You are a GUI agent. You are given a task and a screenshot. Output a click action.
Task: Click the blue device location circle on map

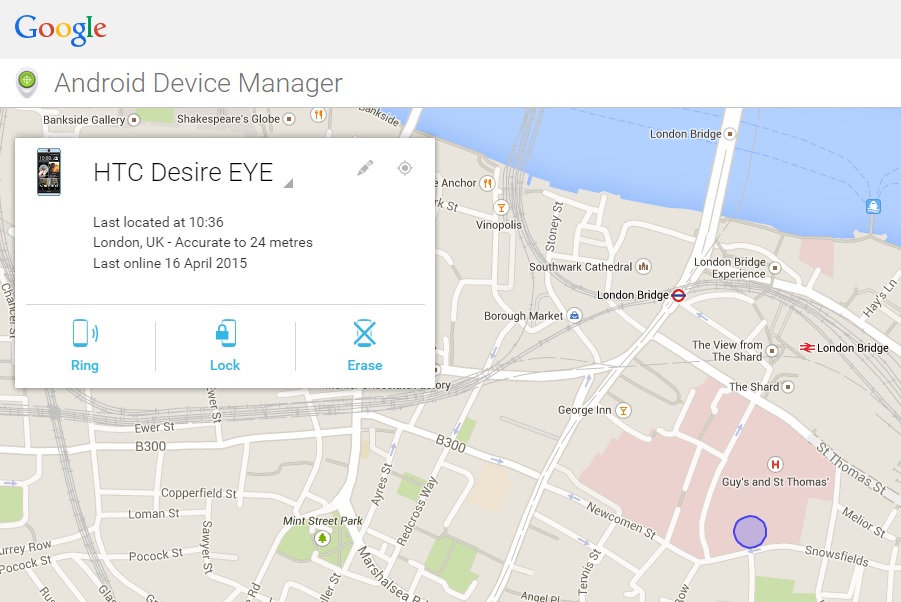(x=749, y=531)
